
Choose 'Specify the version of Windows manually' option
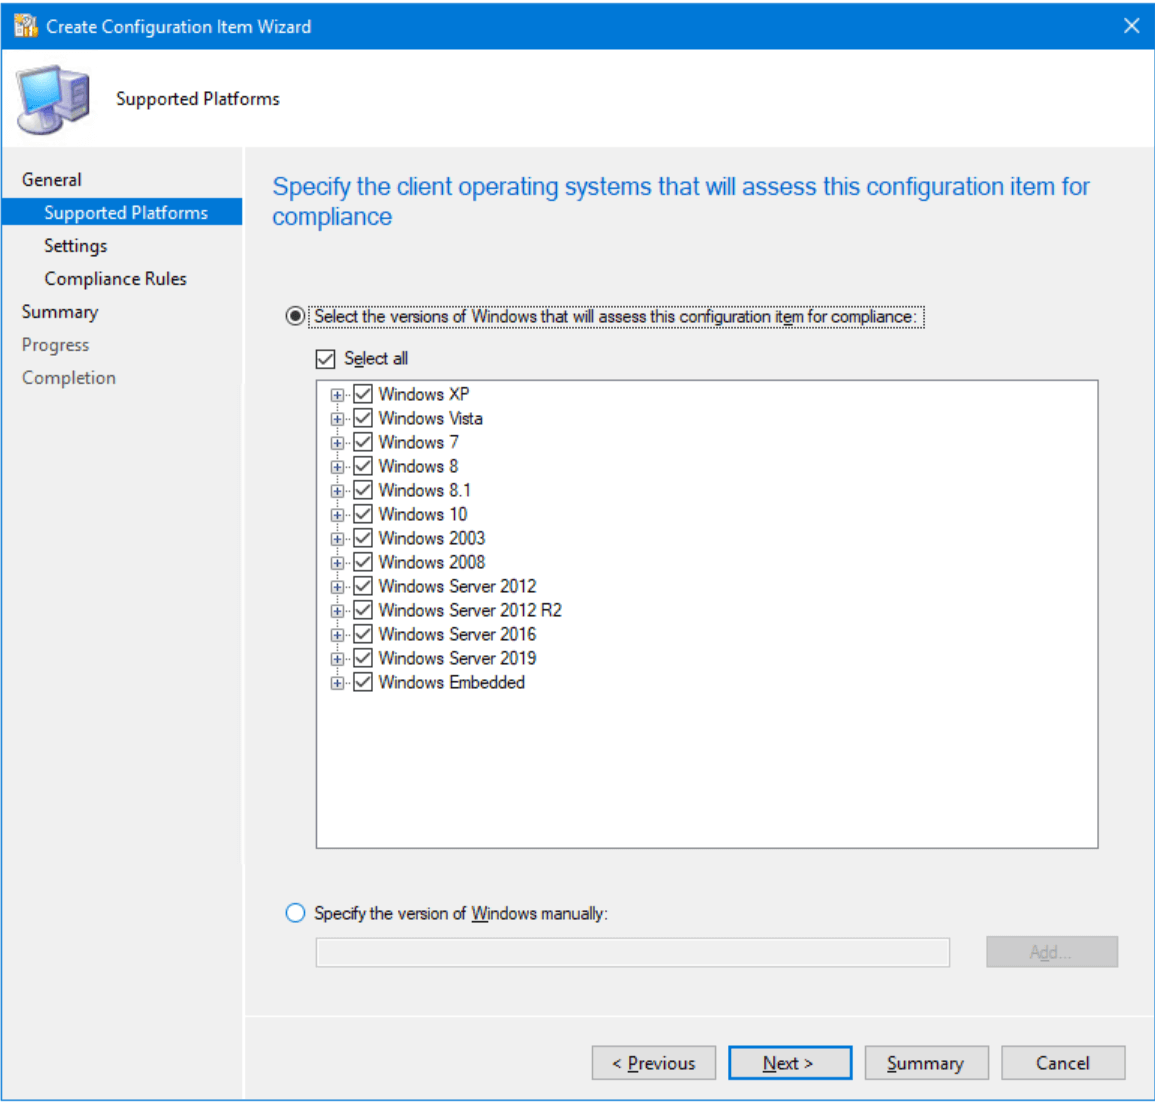pos(295,913)
